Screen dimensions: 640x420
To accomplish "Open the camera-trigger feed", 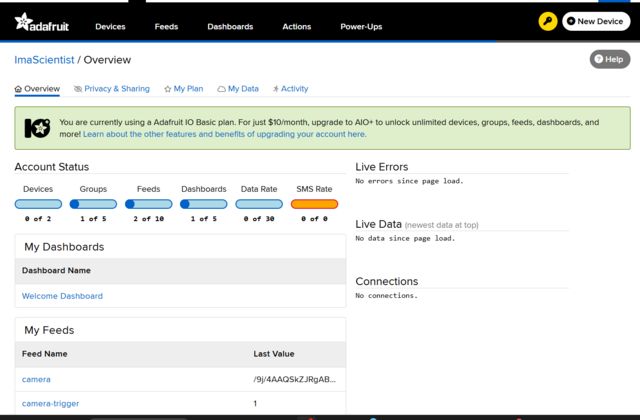I will pyautogui.click(x=51, y=403).
